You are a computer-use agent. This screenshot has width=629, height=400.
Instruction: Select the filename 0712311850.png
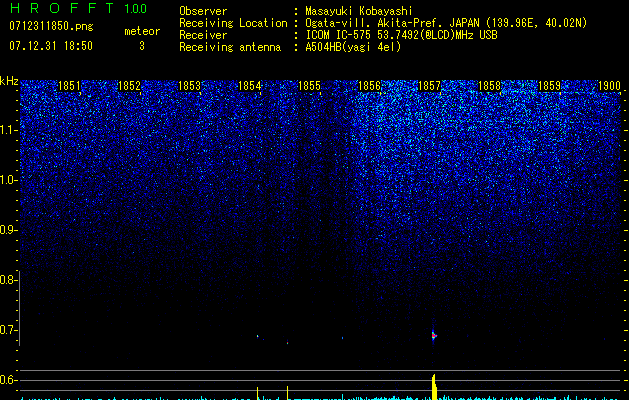tap(51, 26)
